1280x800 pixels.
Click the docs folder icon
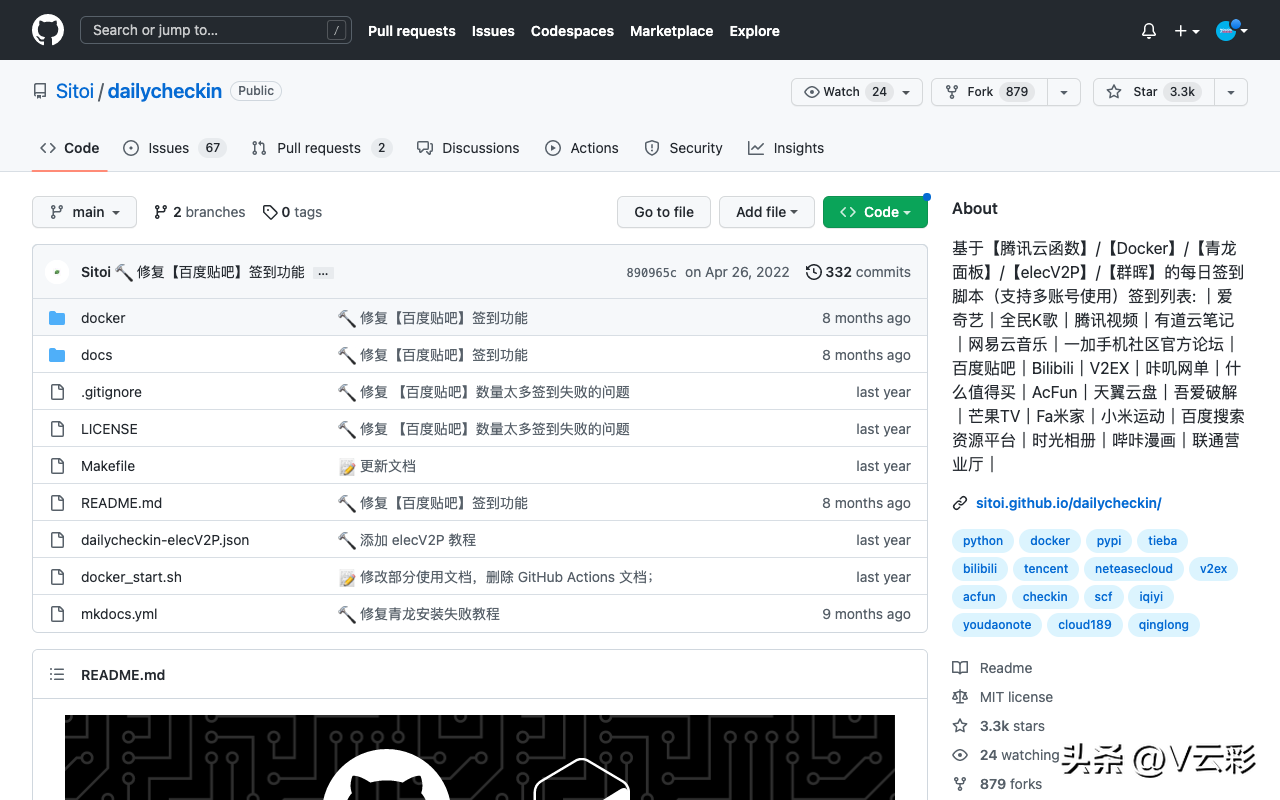point(57,355)
